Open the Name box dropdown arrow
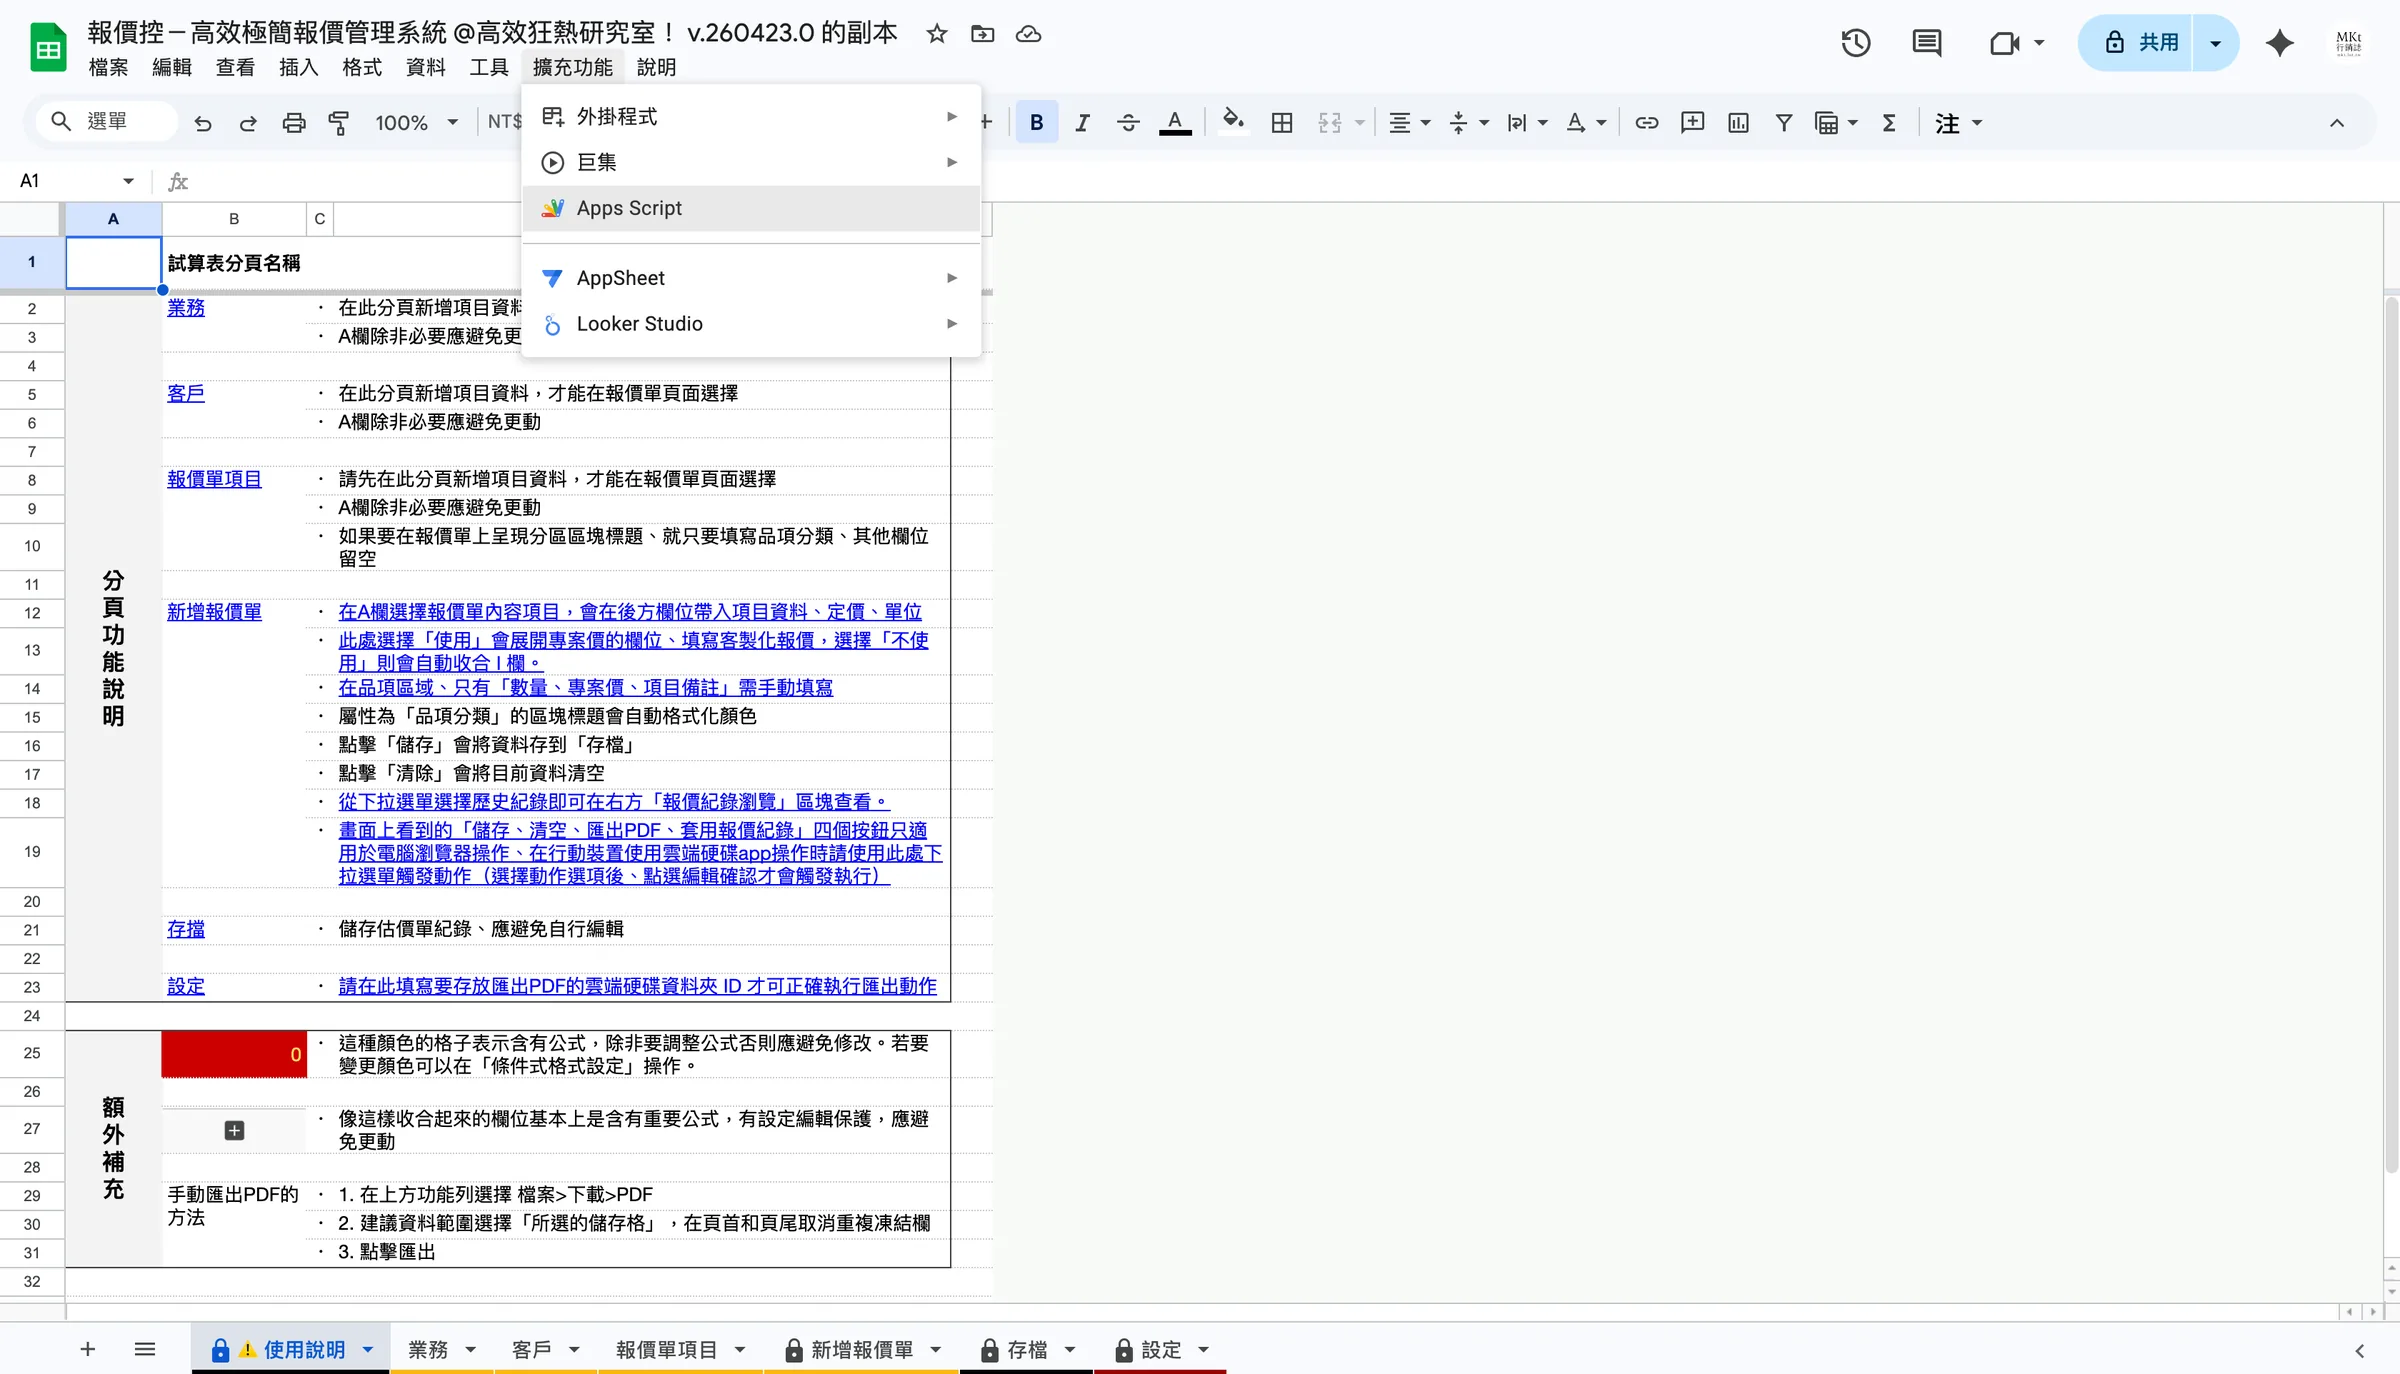Screen dimensions: 2400x1374 pos(128,181)
